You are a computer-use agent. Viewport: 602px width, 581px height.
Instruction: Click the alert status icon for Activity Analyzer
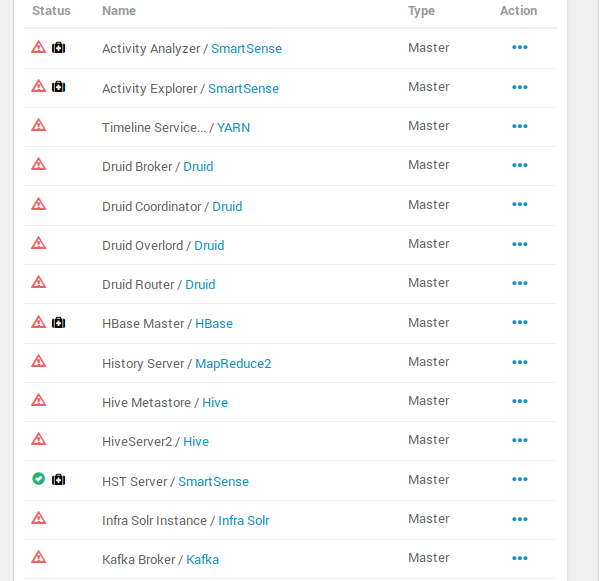[x=39, y=47]
